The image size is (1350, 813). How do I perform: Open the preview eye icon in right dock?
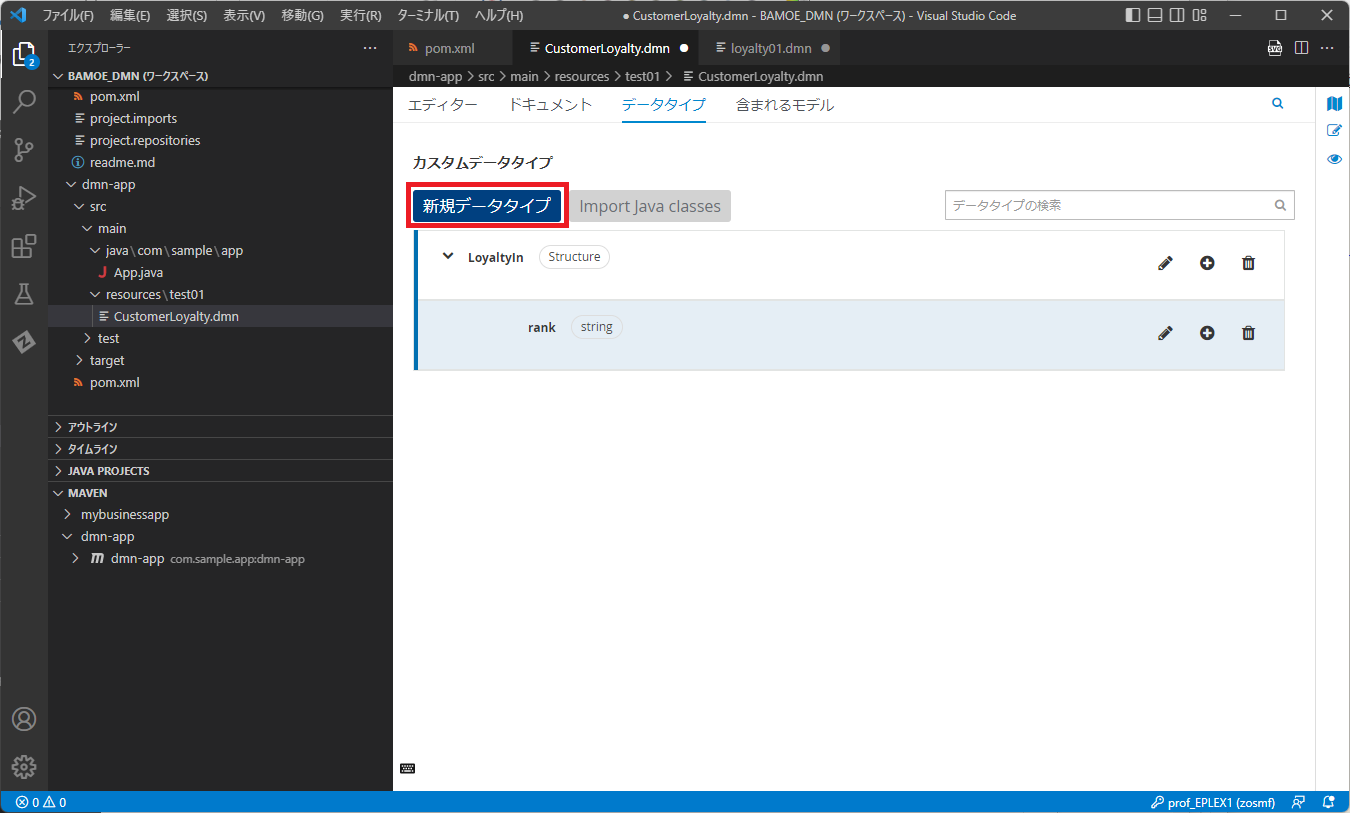pos(1334,159)
